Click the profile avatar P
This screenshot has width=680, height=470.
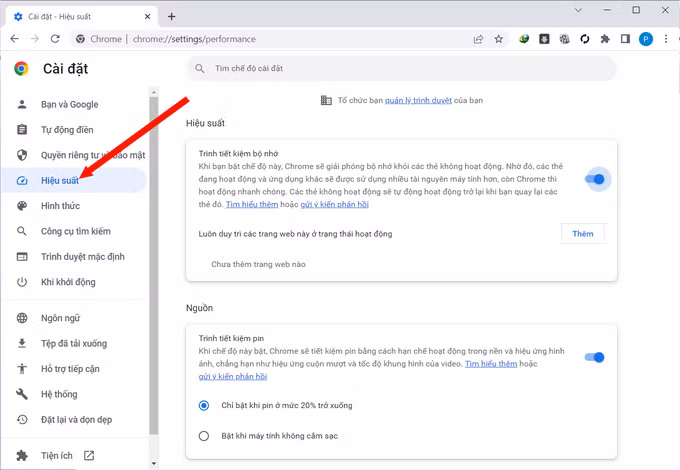click(645, 39)
